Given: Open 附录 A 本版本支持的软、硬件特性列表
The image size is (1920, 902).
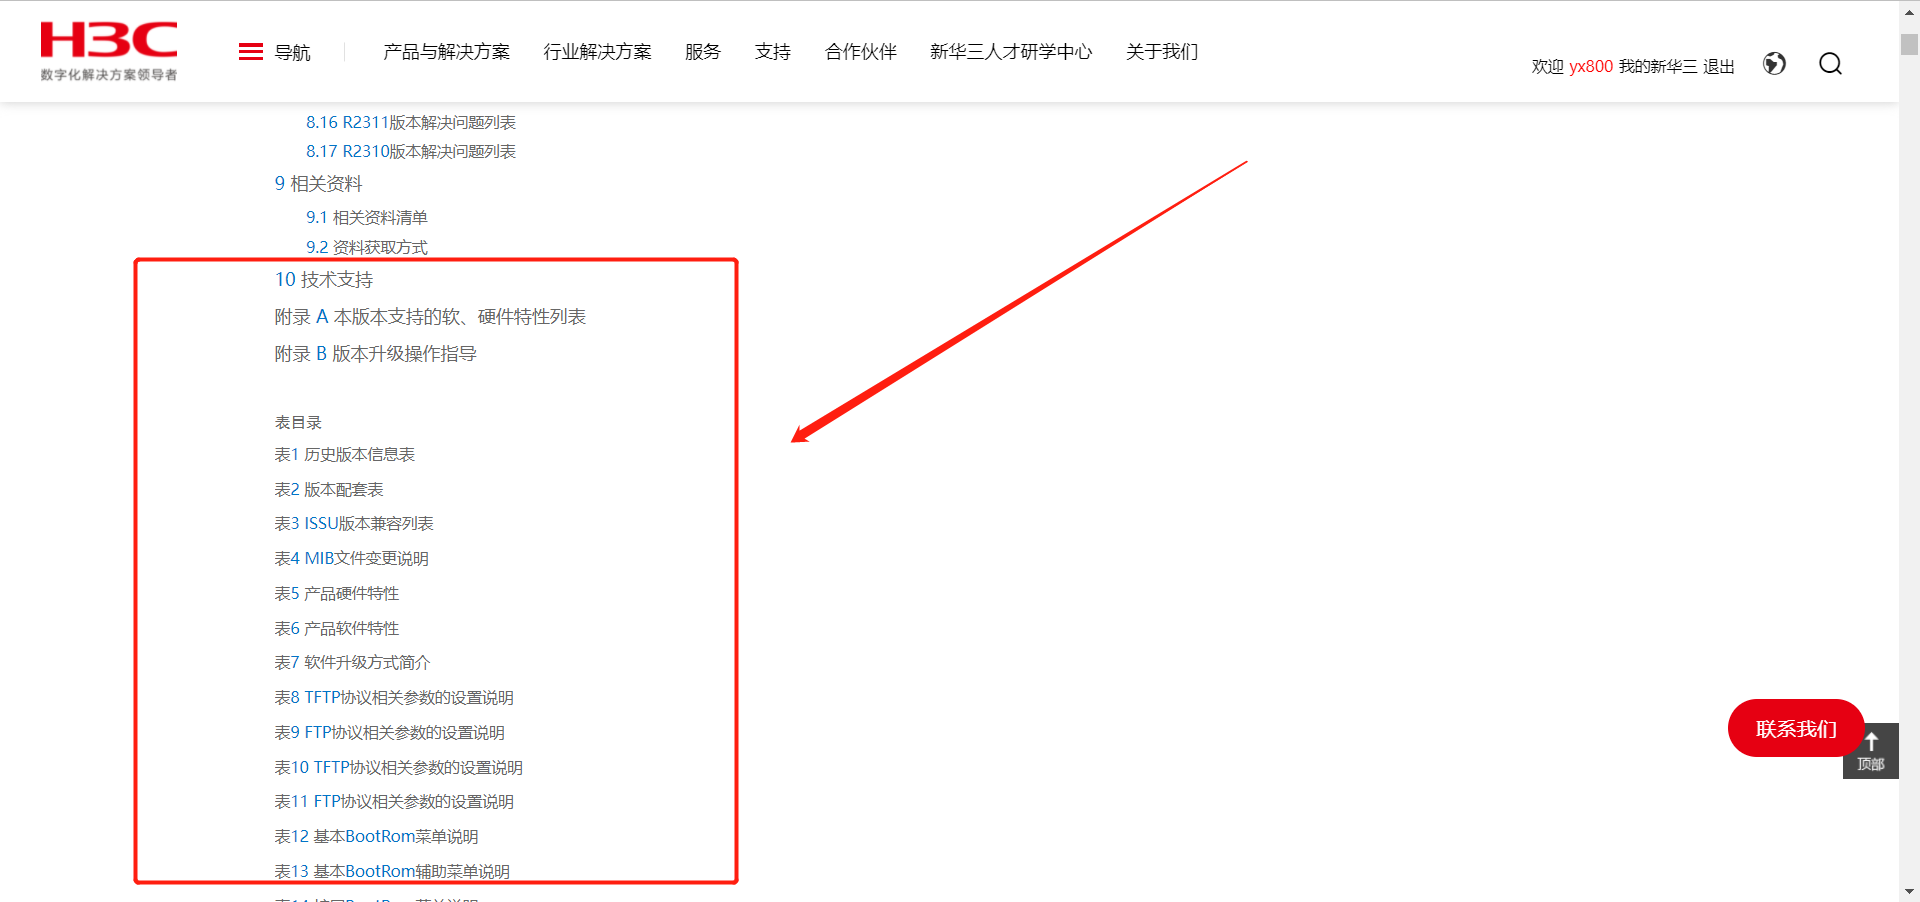Looking at the screenshot, I should pos(430,317).
